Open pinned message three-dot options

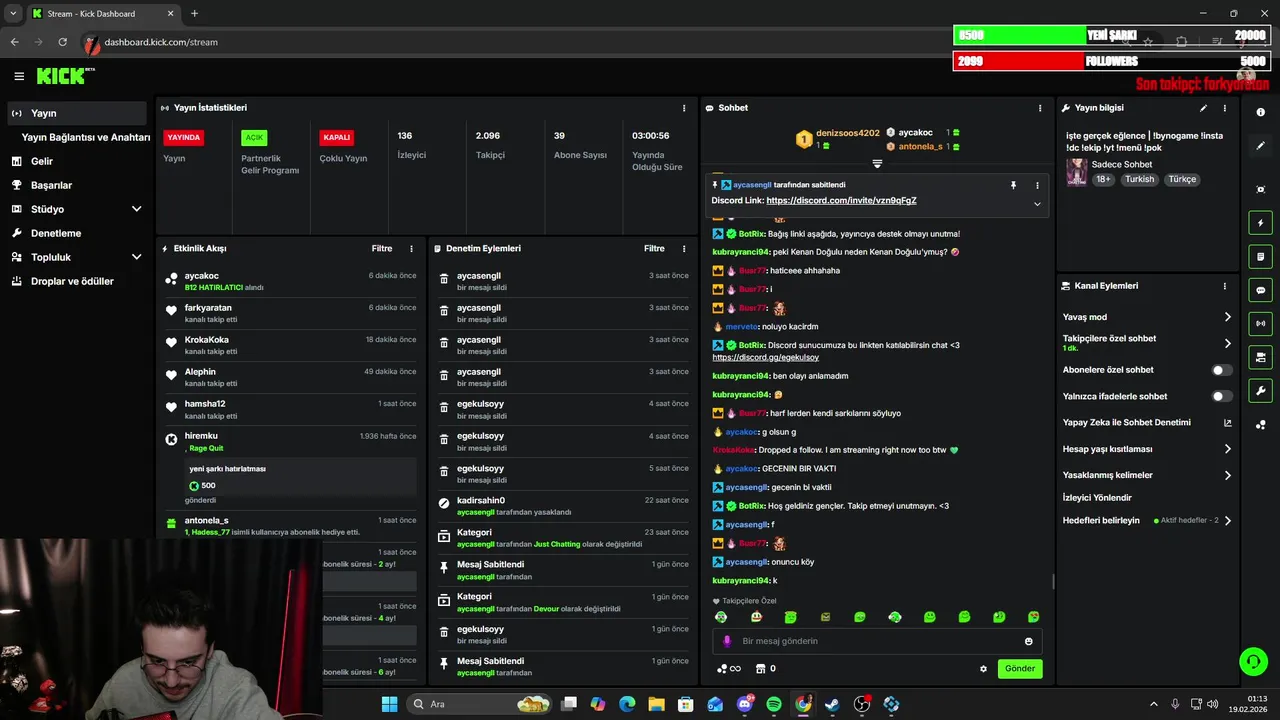[x=1037, y=185]
